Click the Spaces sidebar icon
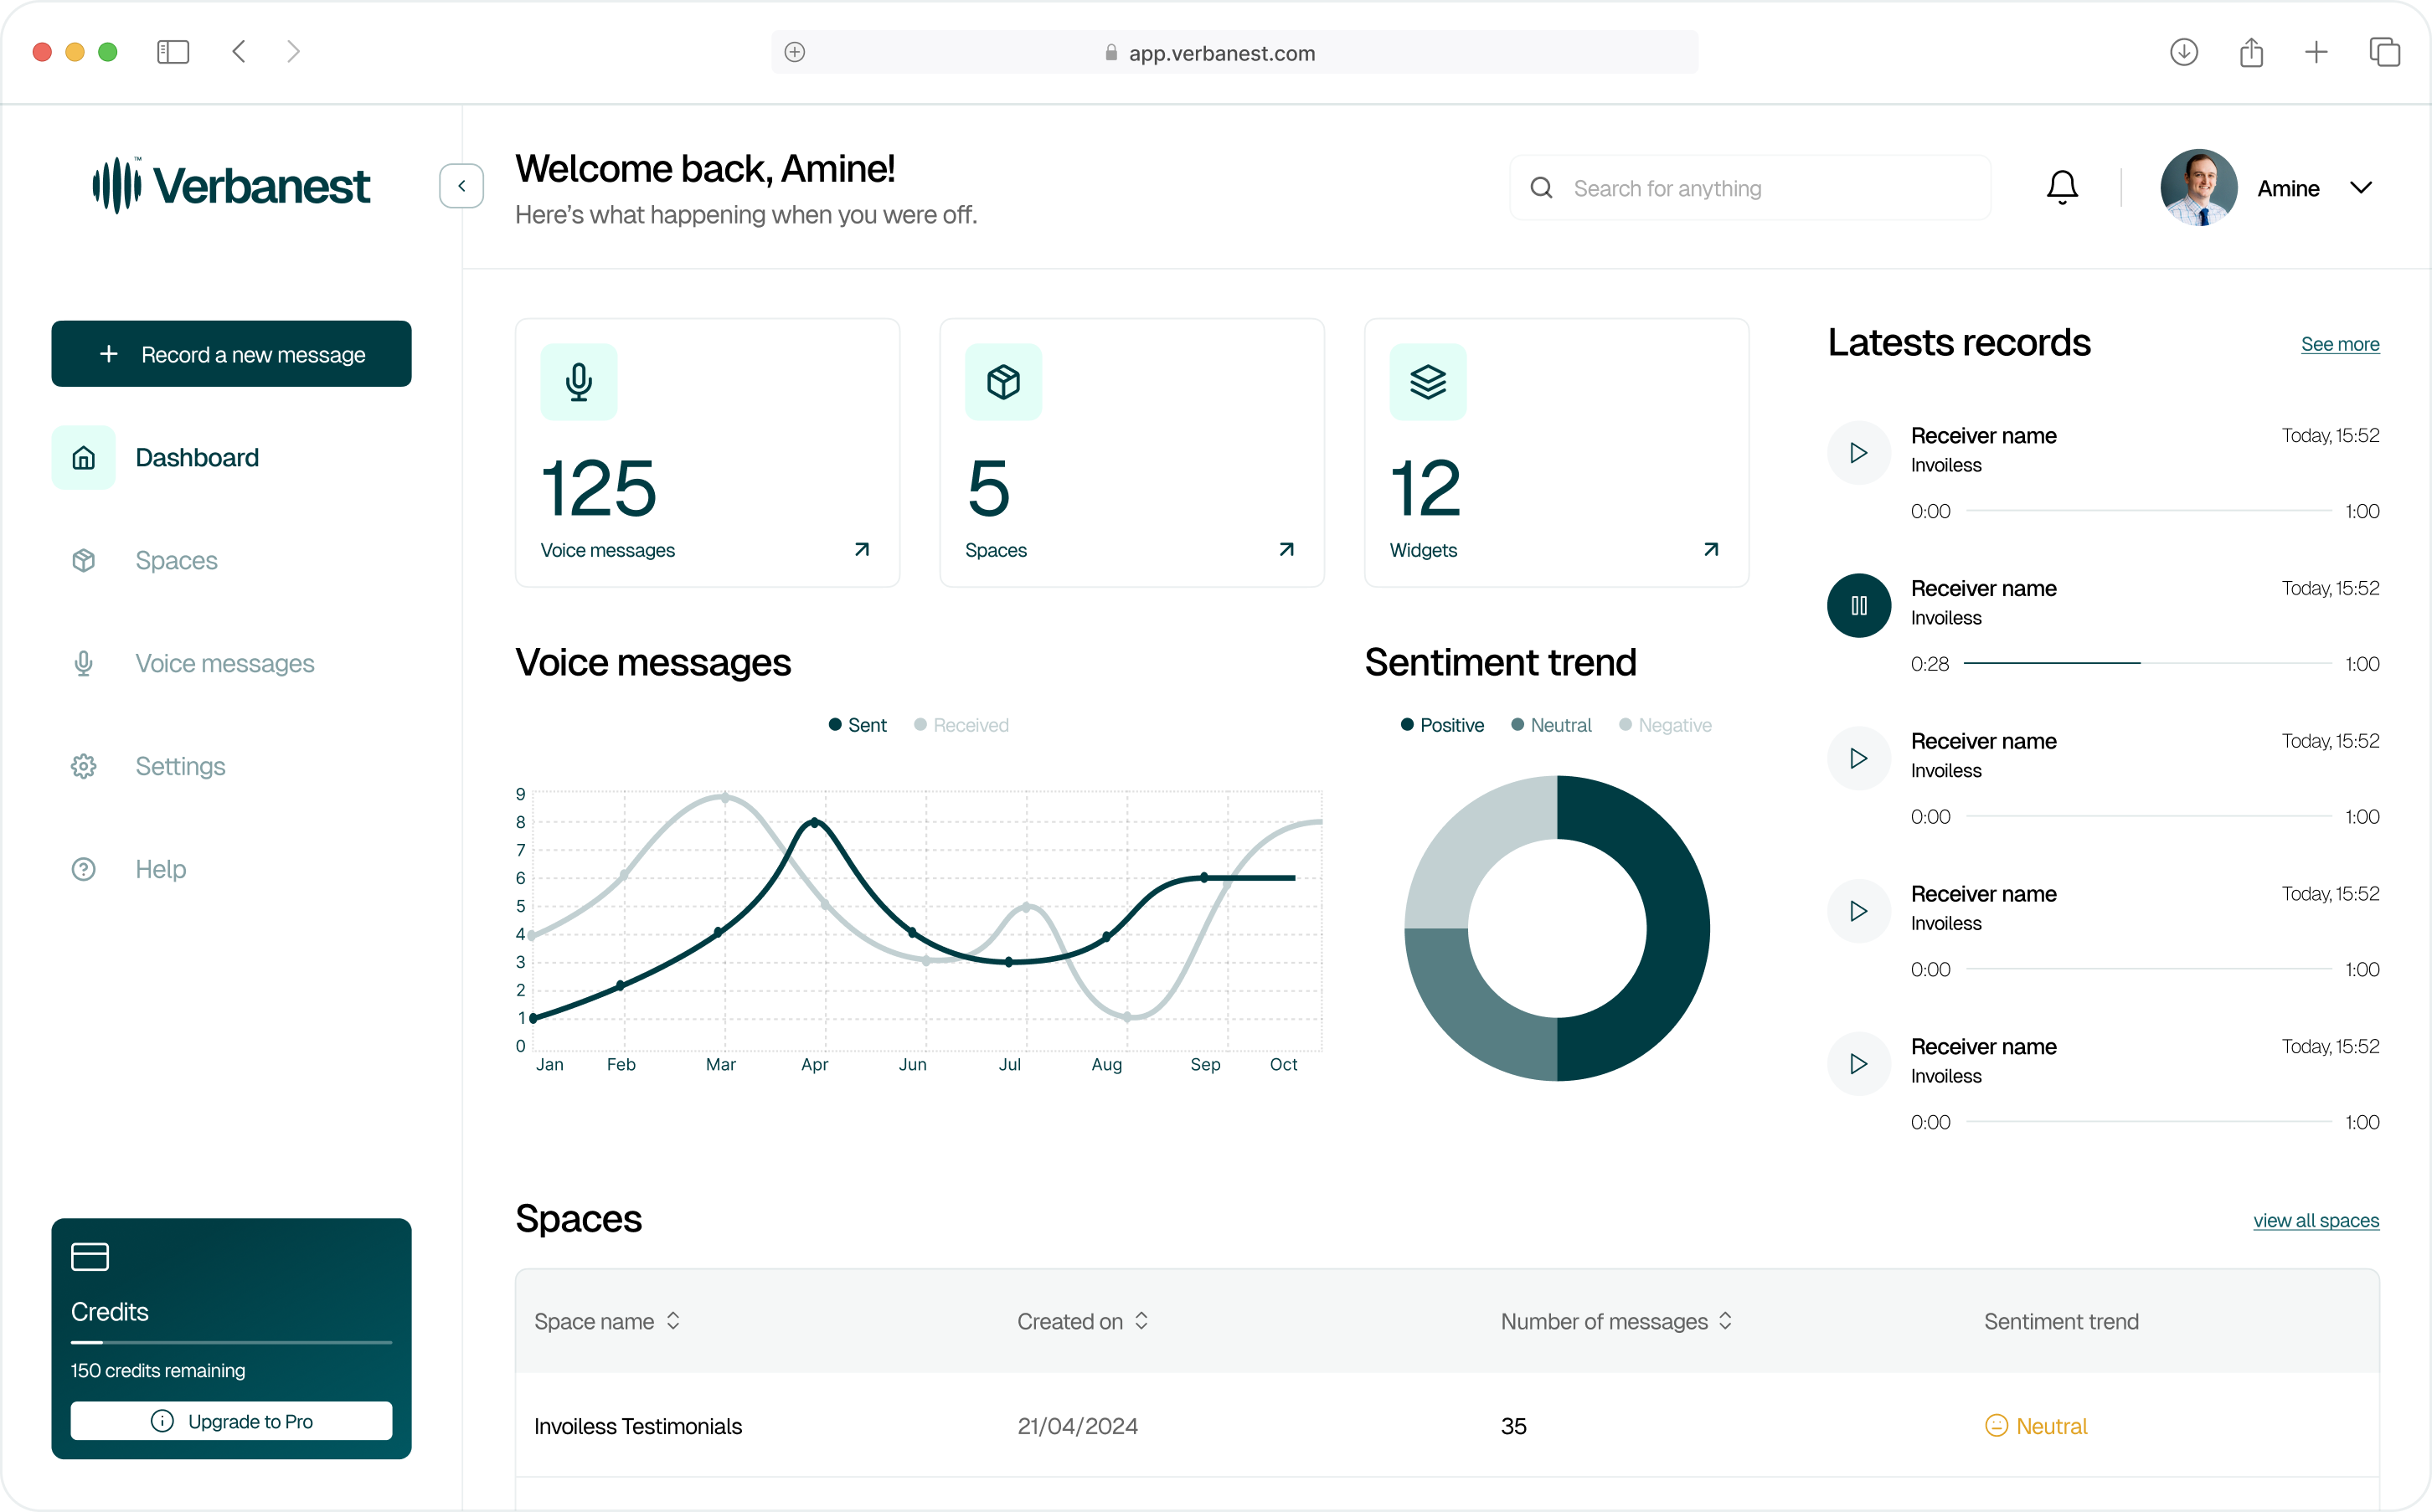Image resolution: width=2432 pixels, height=1512 pixels. point(82,559)
